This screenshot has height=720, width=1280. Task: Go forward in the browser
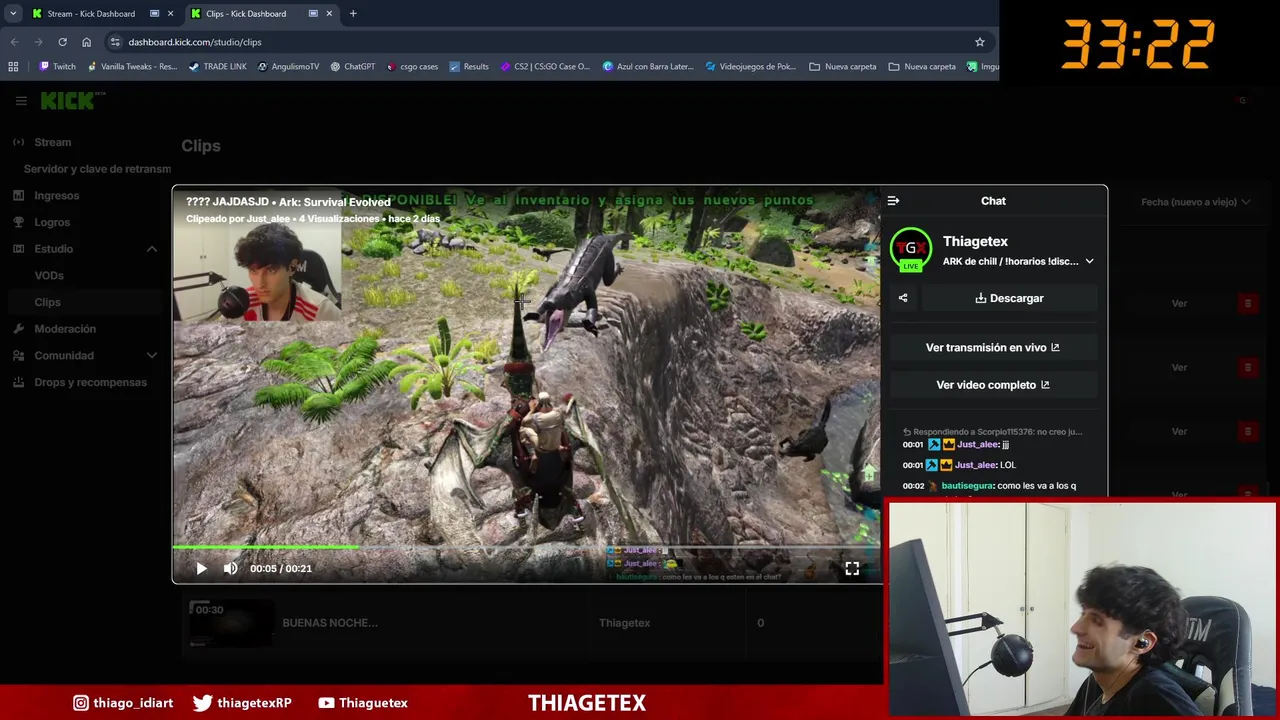pyautogui.click(x=38, y=42)
